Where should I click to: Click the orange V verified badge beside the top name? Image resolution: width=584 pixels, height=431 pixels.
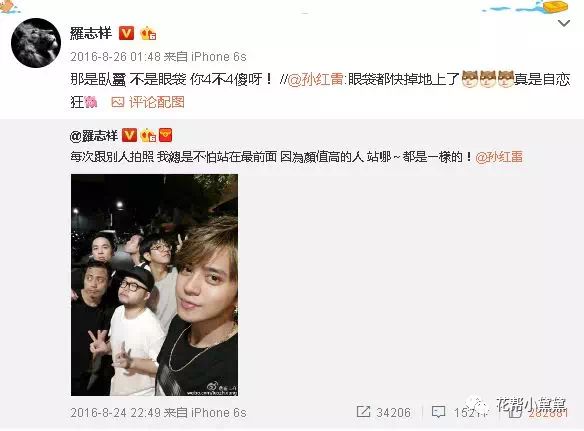[126, 33]
